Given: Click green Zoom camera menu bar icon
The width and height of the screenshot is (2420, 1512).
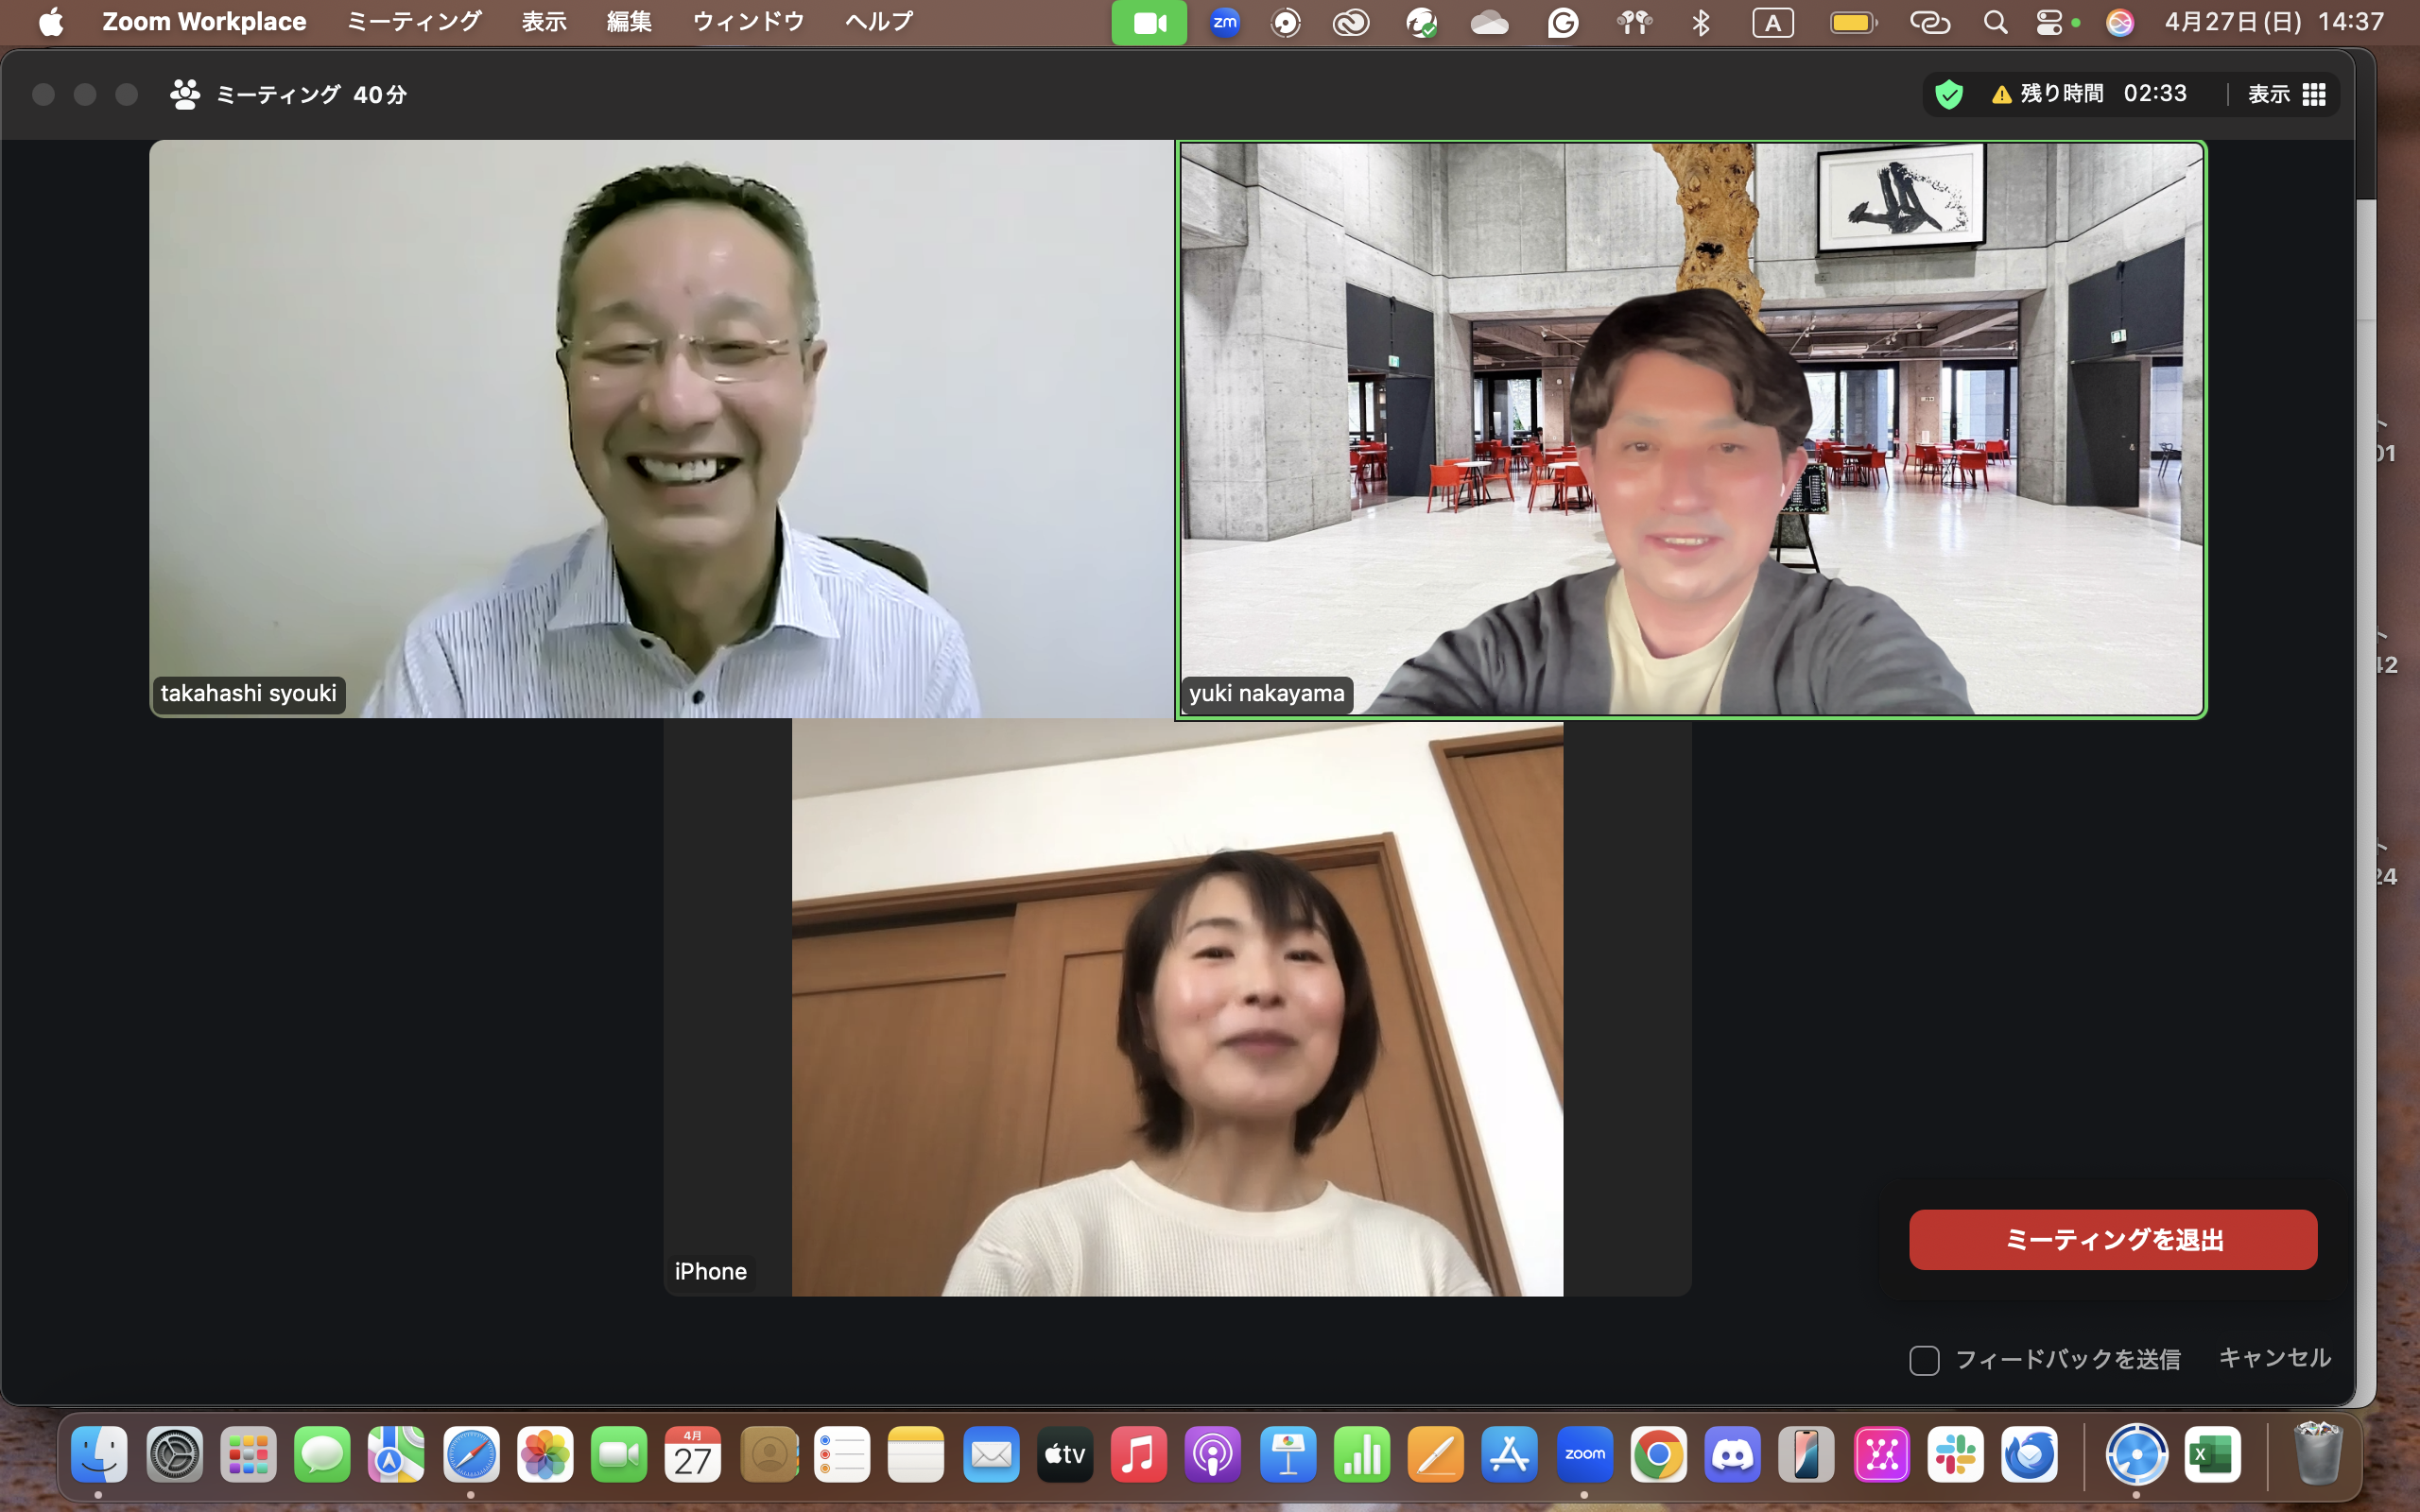Looking at the screenshot, I should pyautogui.click(x=1149, y=22).
